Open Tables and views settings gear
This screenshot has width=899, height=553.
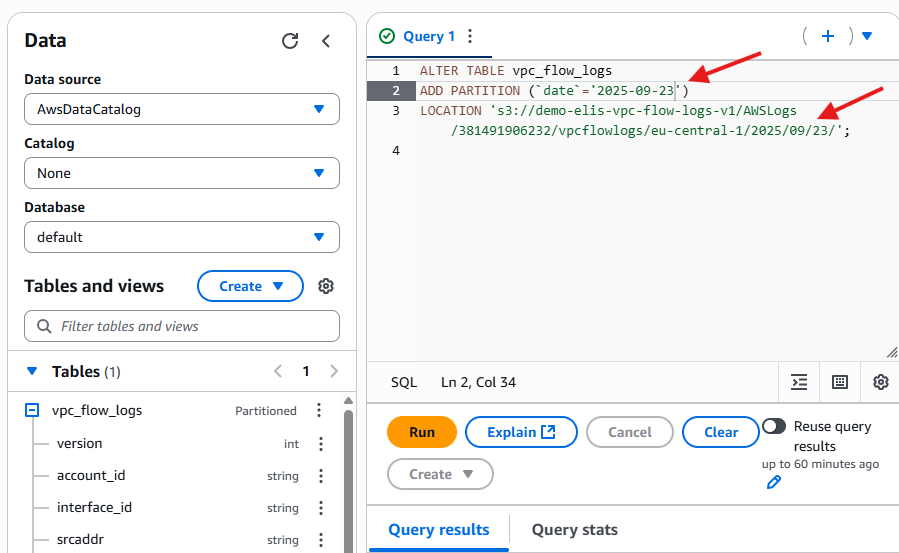(x=326, y=286)
